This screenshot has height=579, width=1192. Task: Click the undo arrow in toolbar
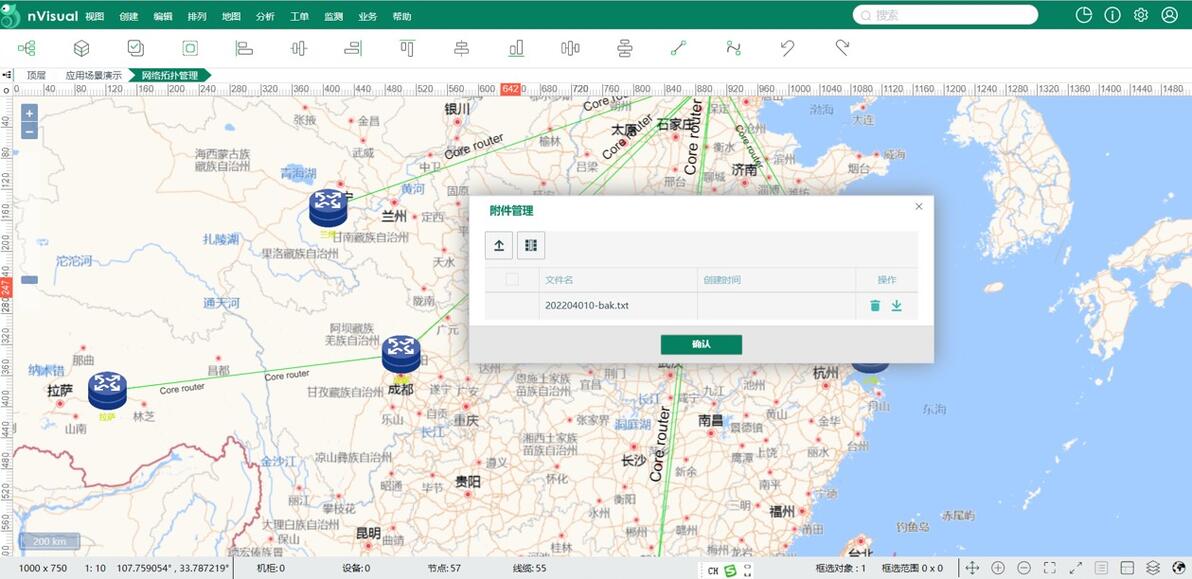click(788, 48)
